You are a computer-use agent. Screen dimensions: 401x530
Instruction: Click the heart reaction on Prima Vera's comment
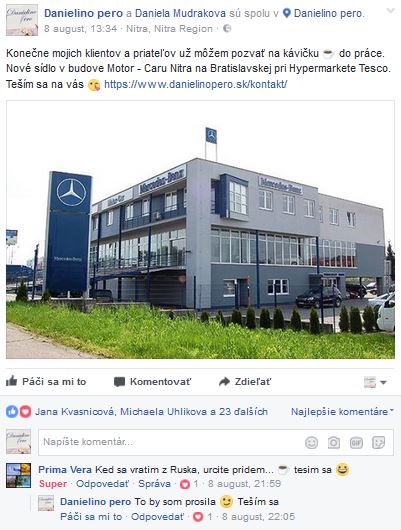(x=185, y=484)
